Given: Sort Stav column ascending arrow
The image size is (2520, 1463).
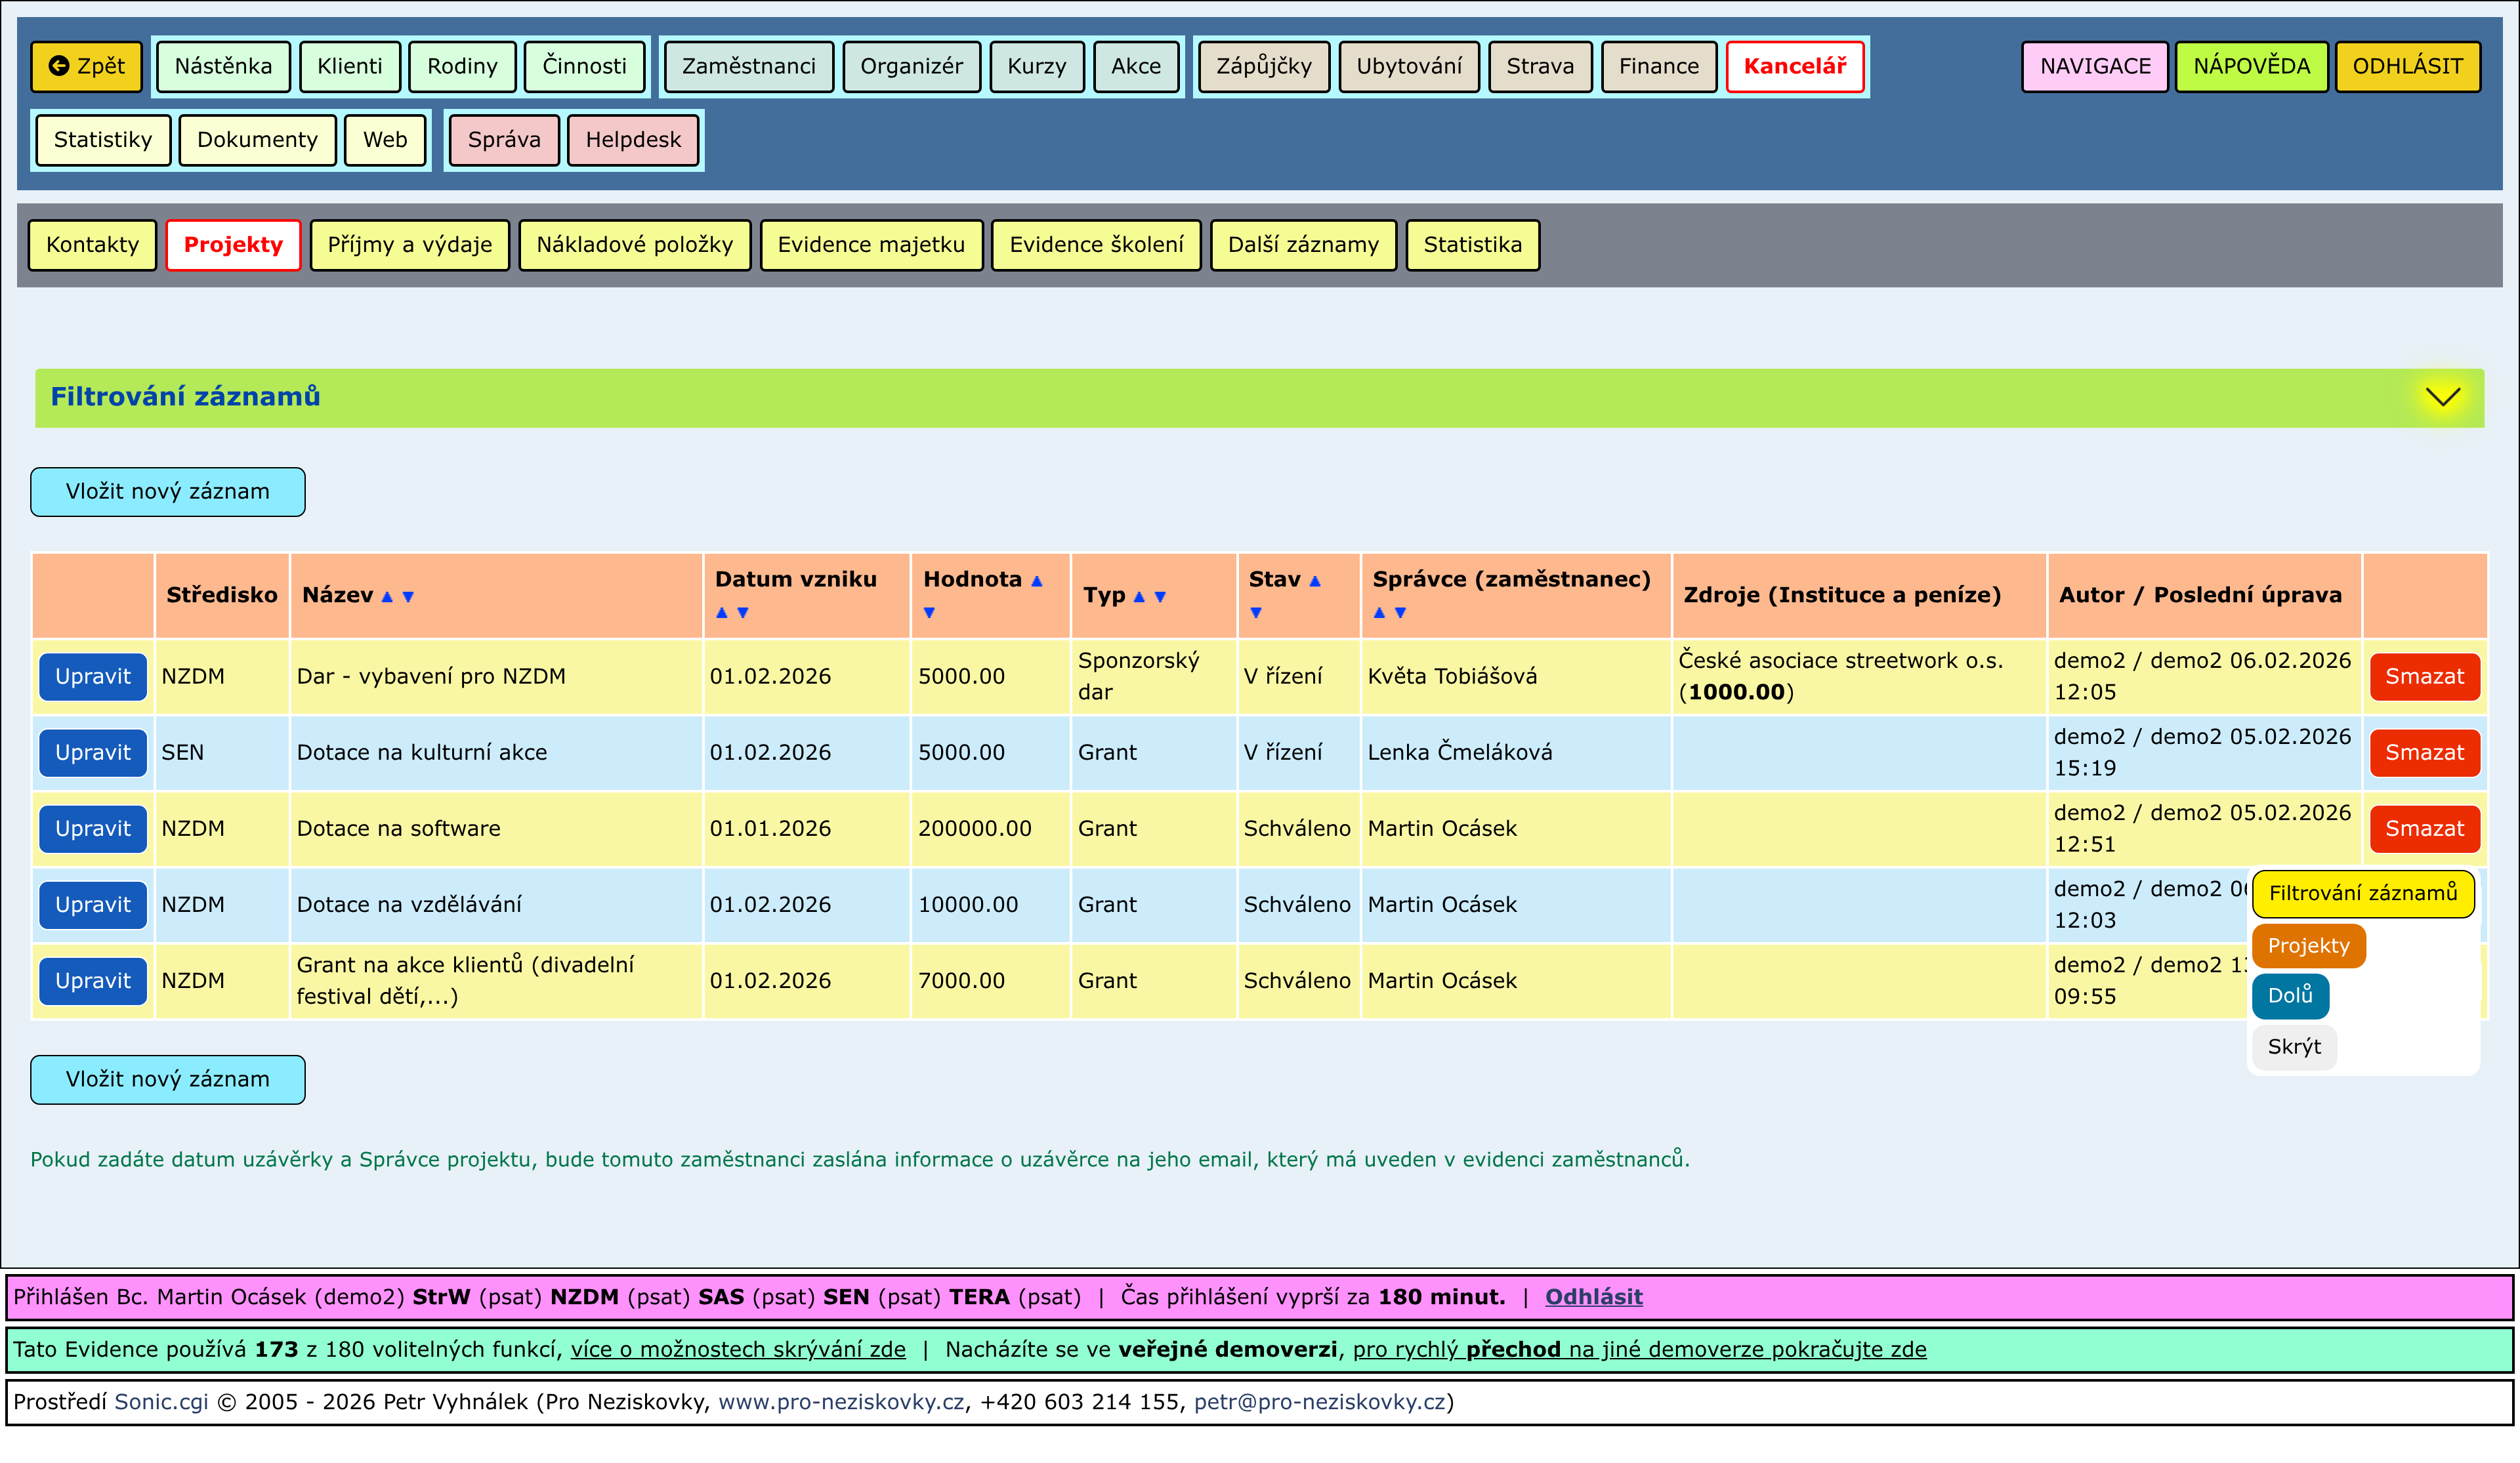Looking at the screenshot, I should point(1315,581).
